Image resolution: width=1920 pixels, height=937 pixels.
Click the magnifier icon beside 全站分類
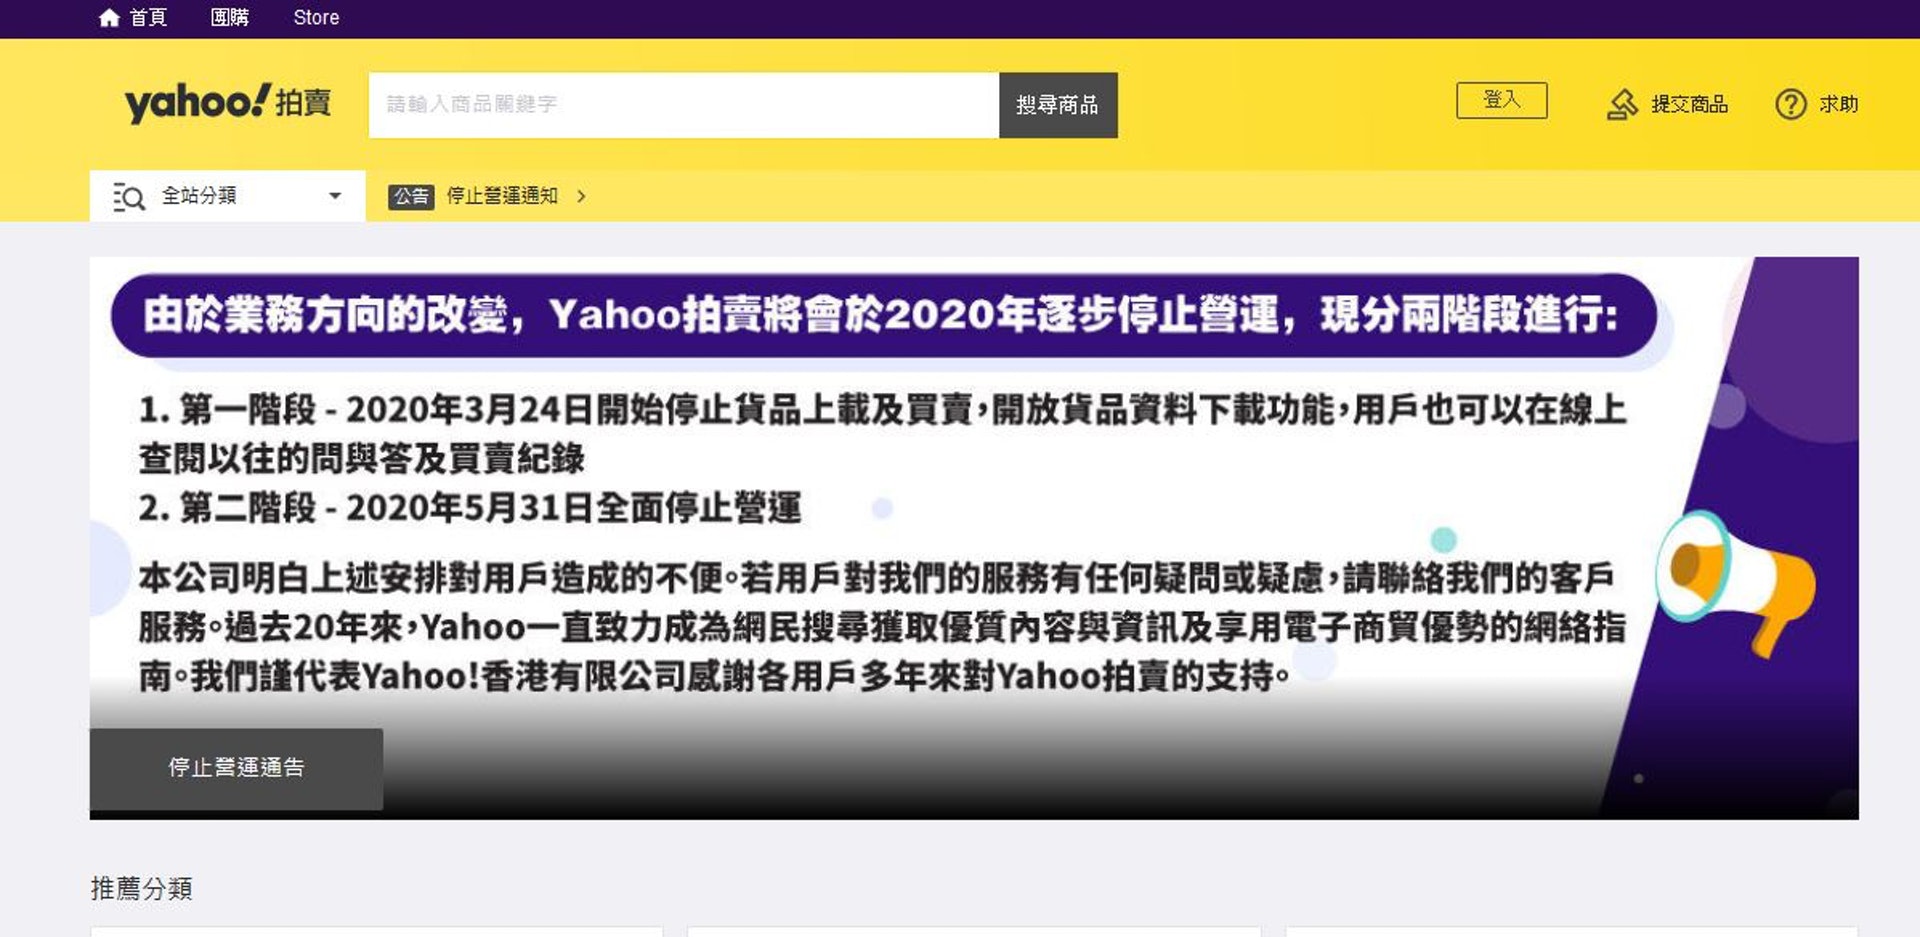coord(128,196)
